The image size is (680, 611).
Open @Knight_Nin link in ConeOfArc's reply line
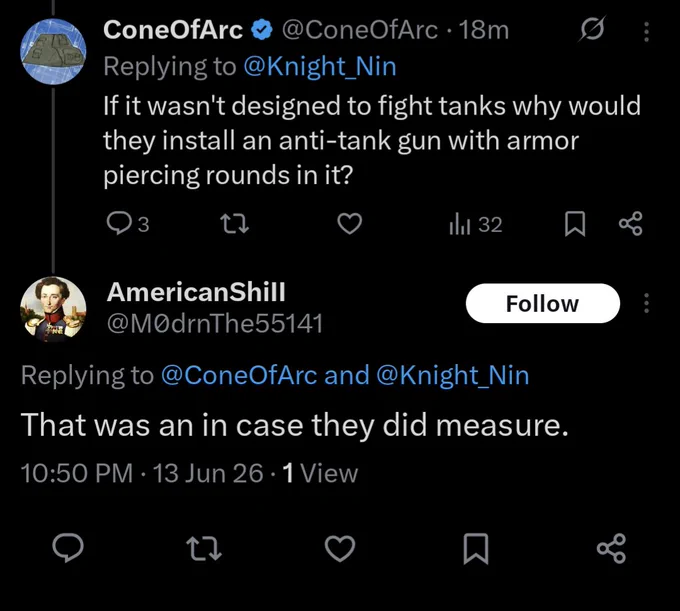(x=320, y=66)
